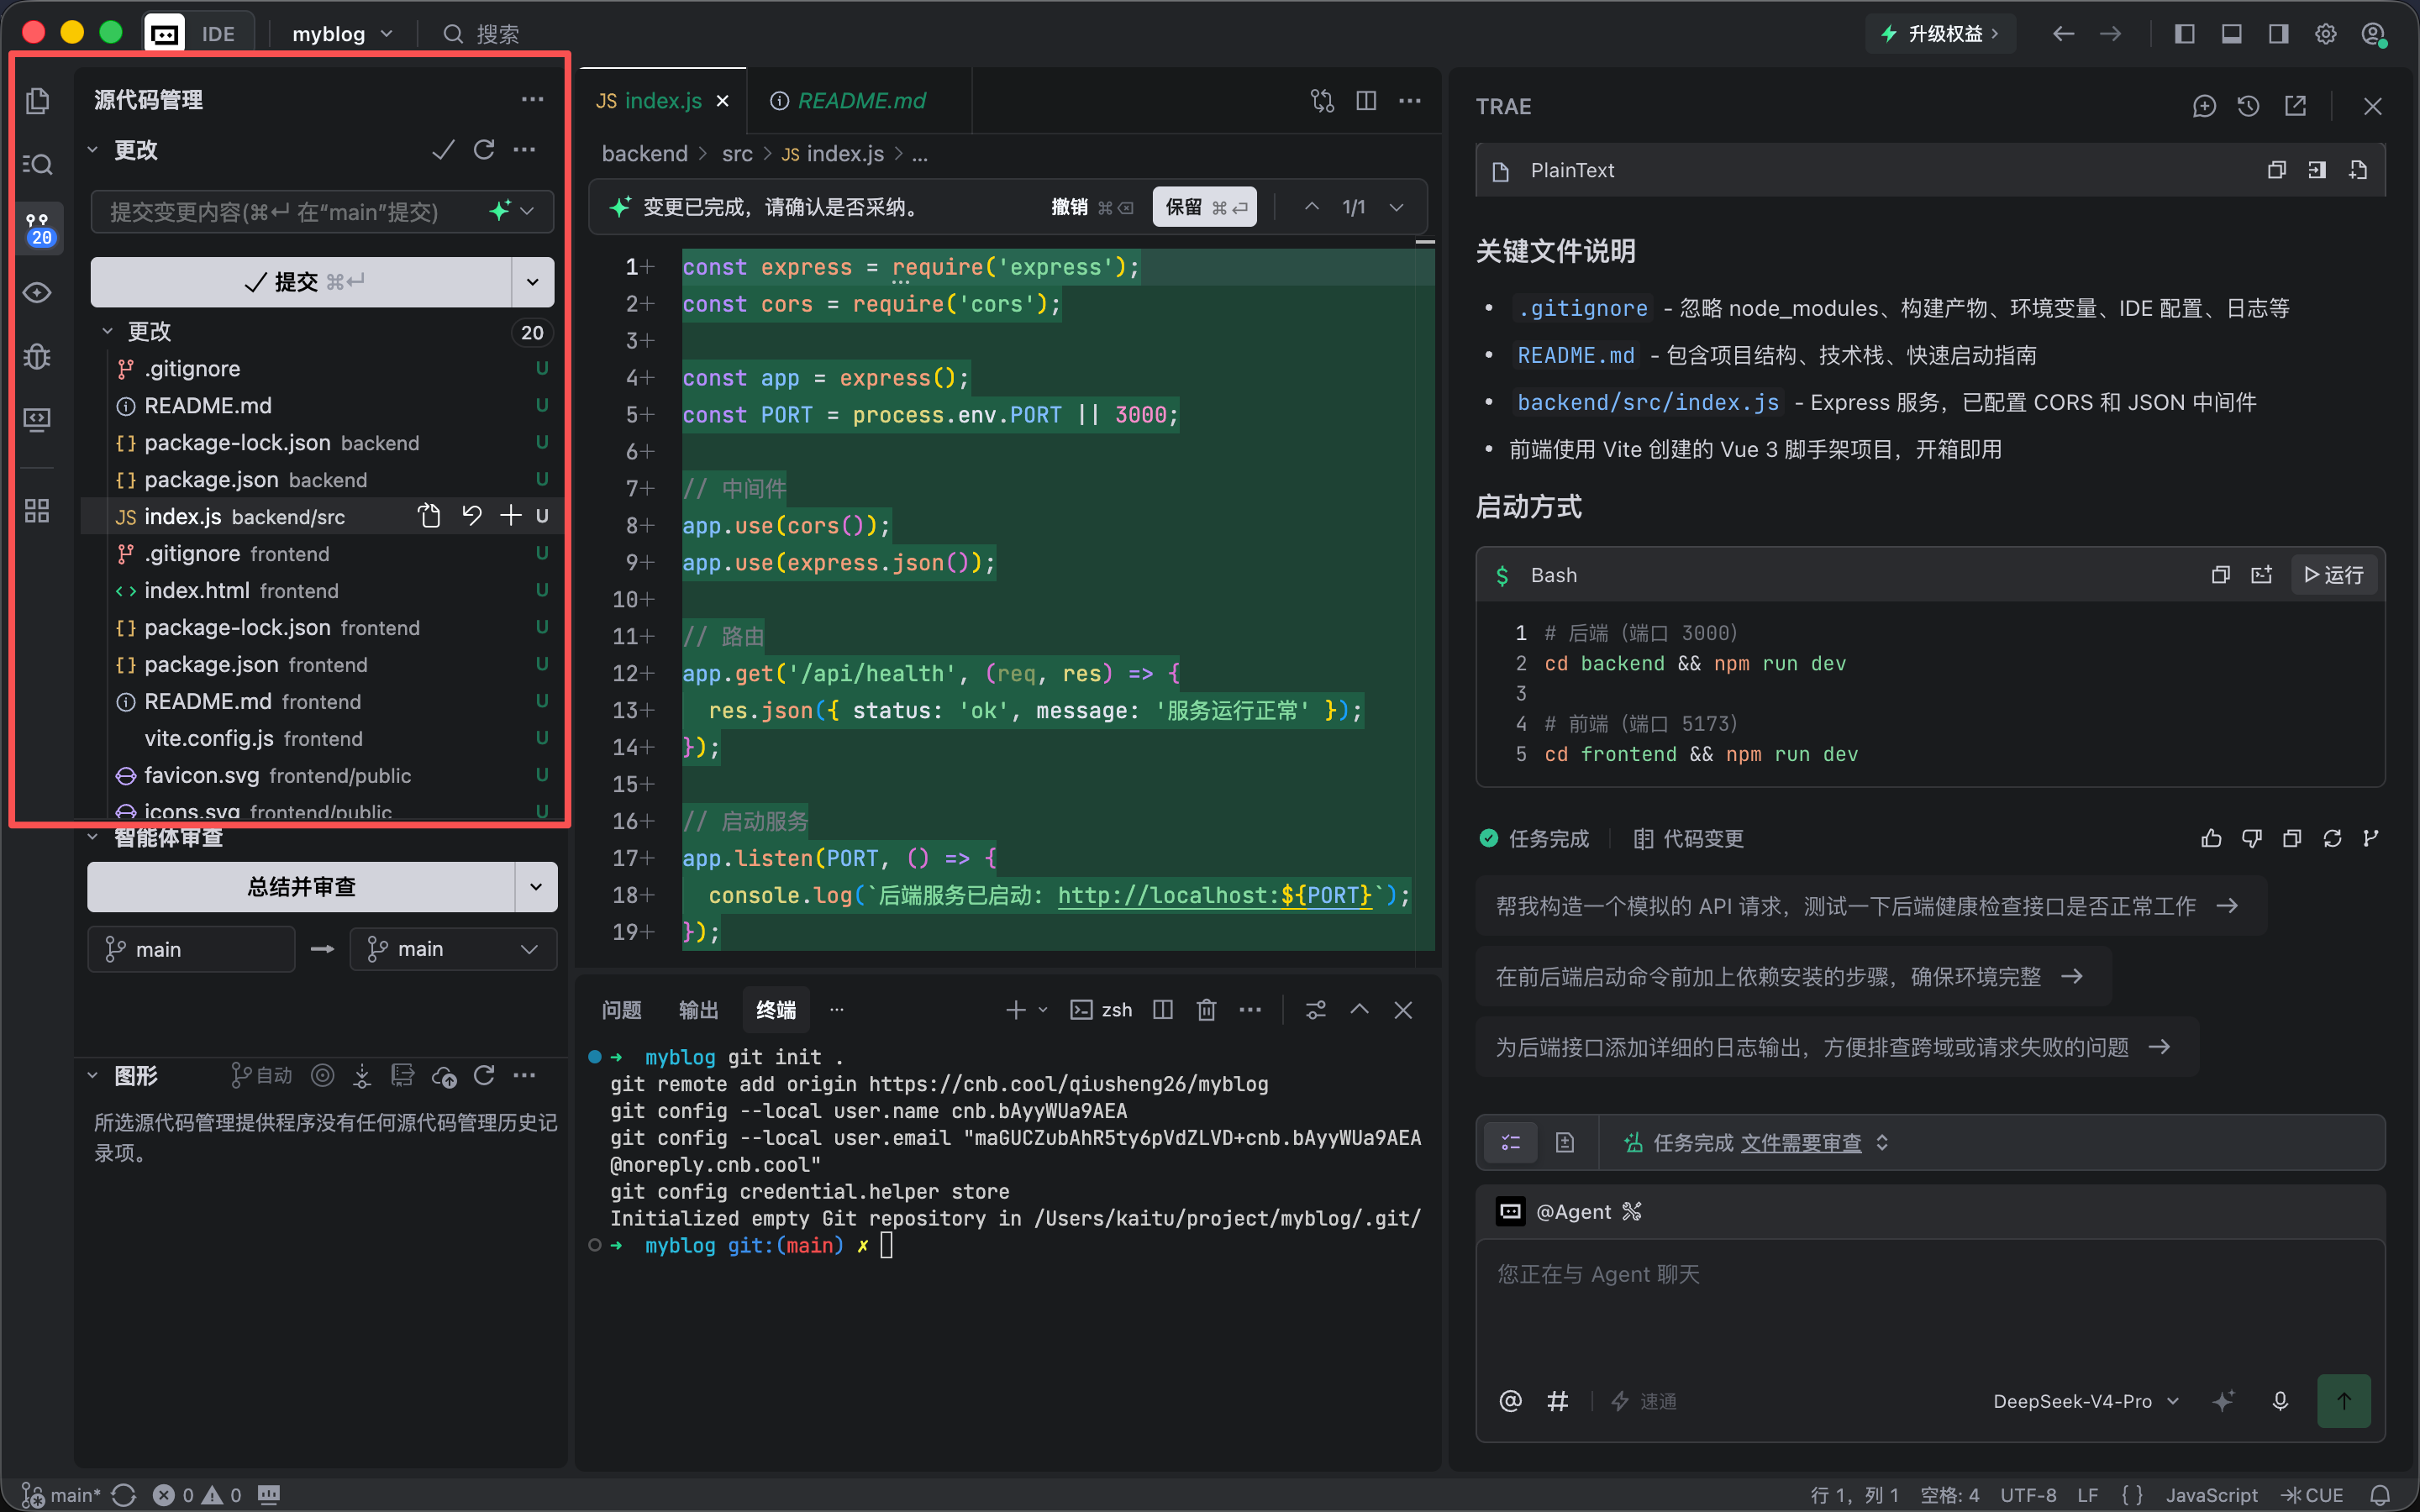This screenshot has height=1512, width=2420.
Task: Toggle 自动 auto mode in 图形 section
Action: pos(261,1075)
